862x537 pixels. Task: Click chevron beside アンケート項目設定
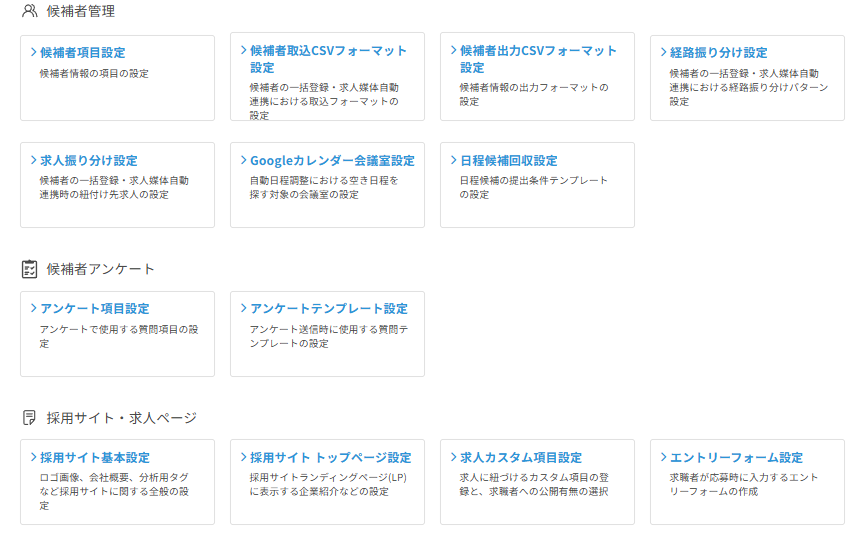(33, 308)
